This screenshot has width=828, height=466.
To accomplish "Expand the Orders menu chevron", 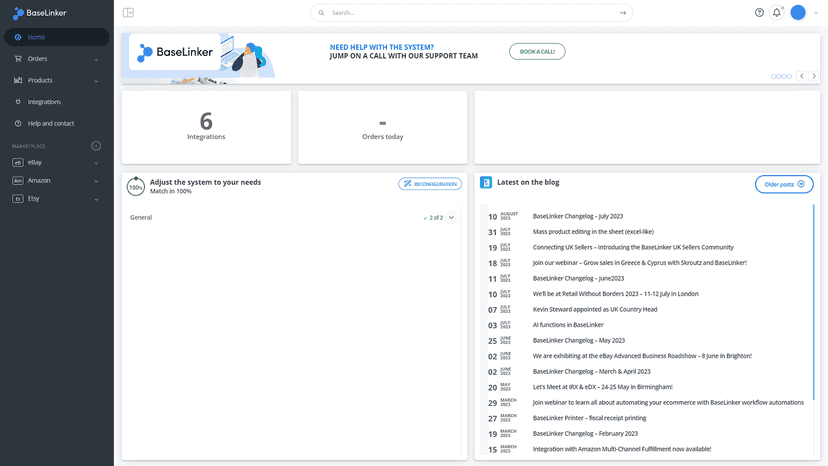I will [x=96, y=59].
